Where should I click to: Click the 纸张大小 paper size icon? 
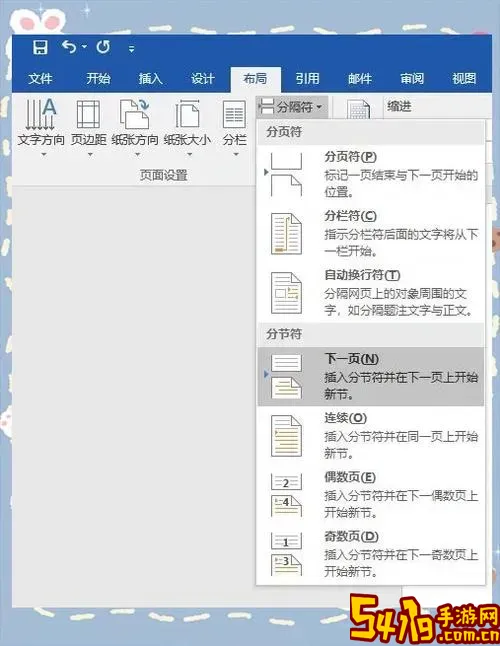(x=187, y=114)
